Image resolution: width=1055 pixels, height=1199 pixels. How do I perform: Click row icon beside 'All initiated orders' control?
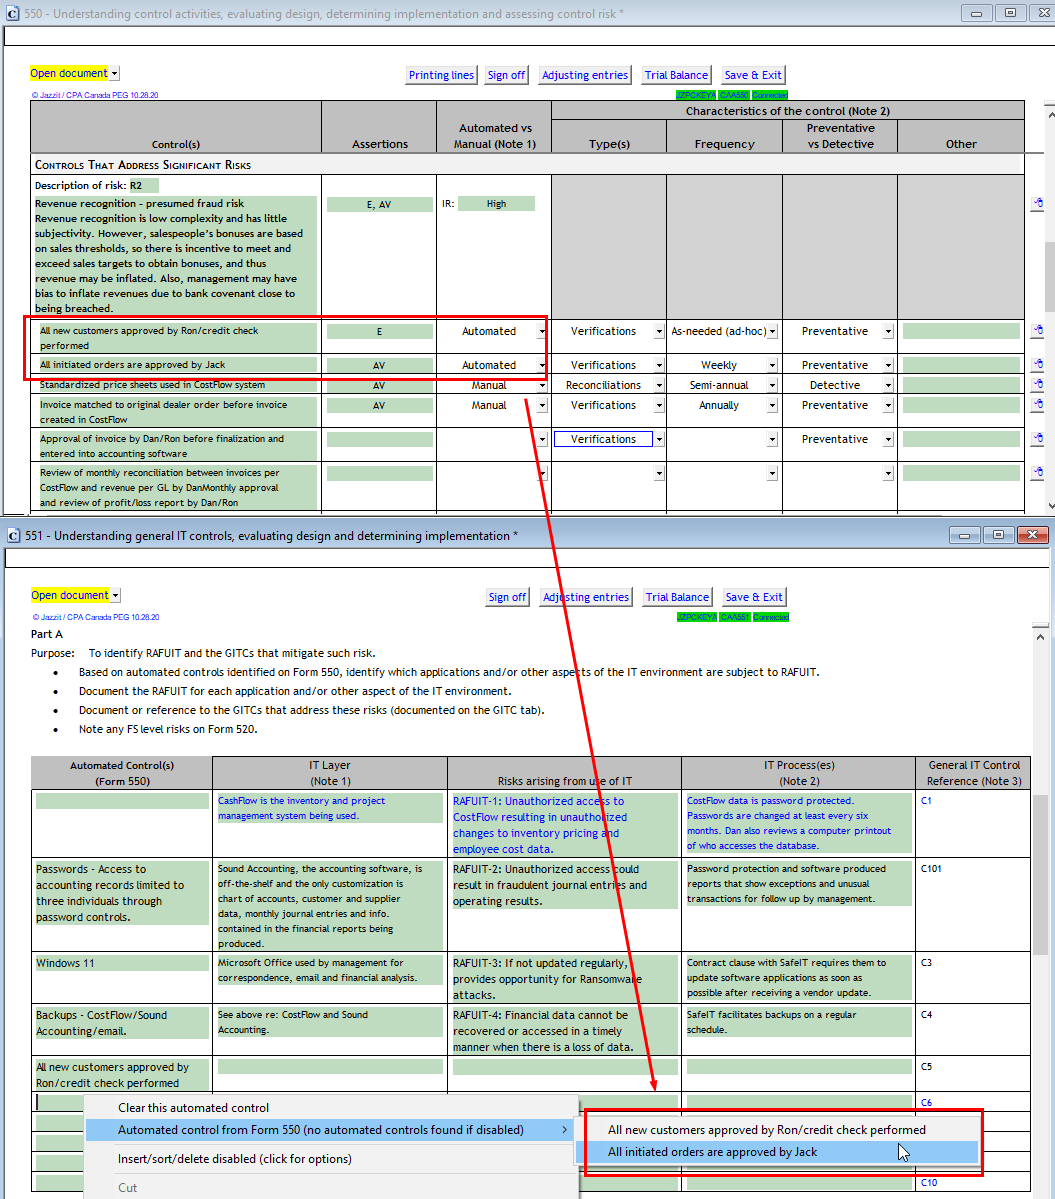(1037, 365)
